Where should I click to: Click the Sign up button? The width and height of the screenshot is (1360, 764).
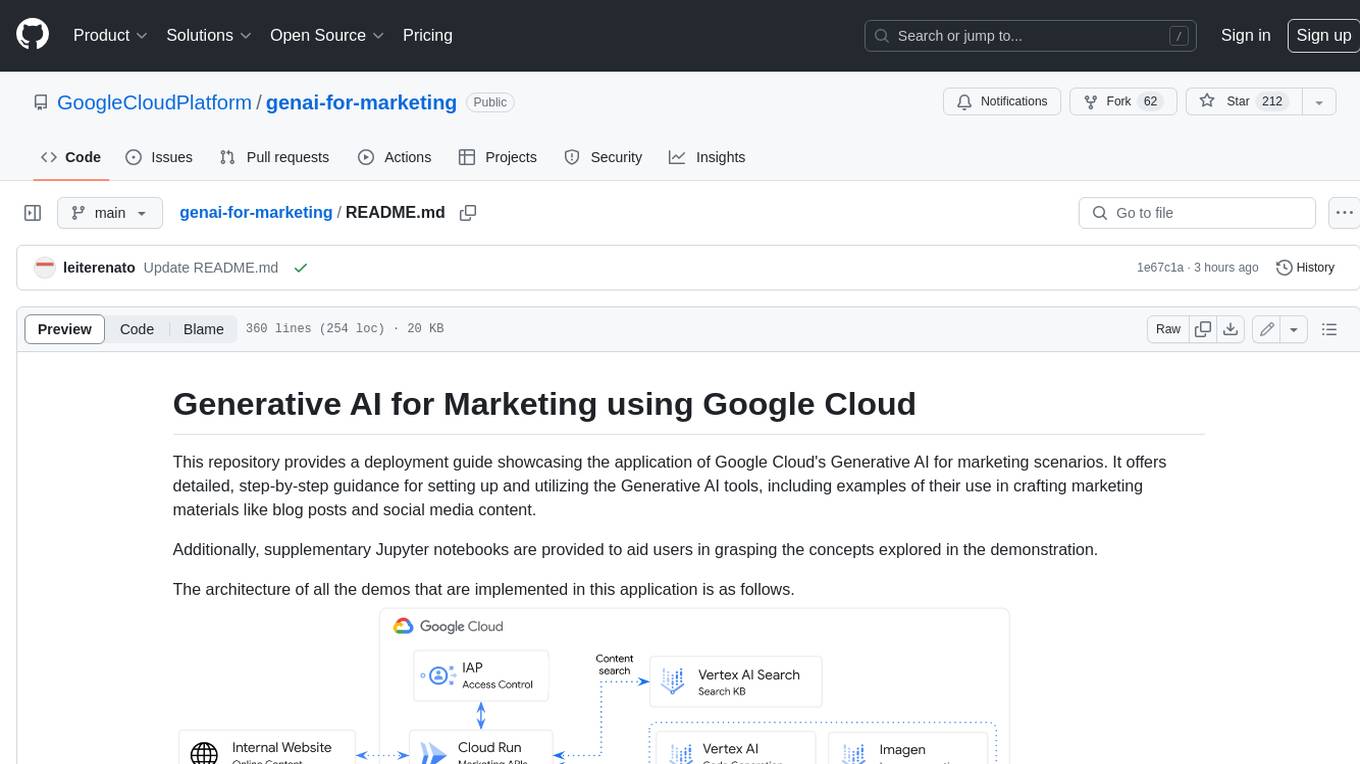point(1323,35)
